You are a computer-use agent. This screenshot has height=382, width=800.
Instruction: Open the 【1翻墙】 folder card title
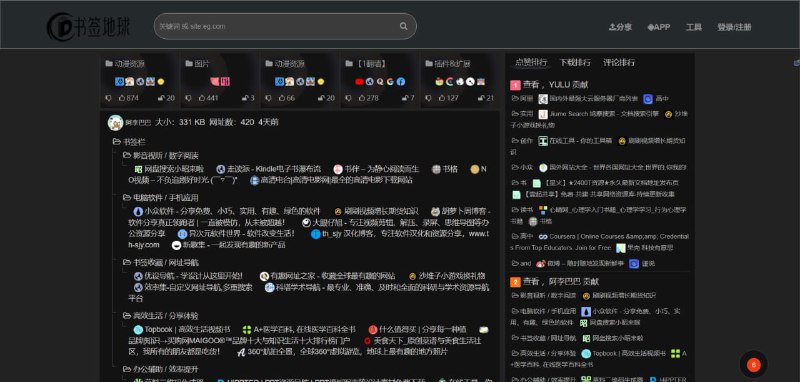pyautogui.click(x=366, y=64)
